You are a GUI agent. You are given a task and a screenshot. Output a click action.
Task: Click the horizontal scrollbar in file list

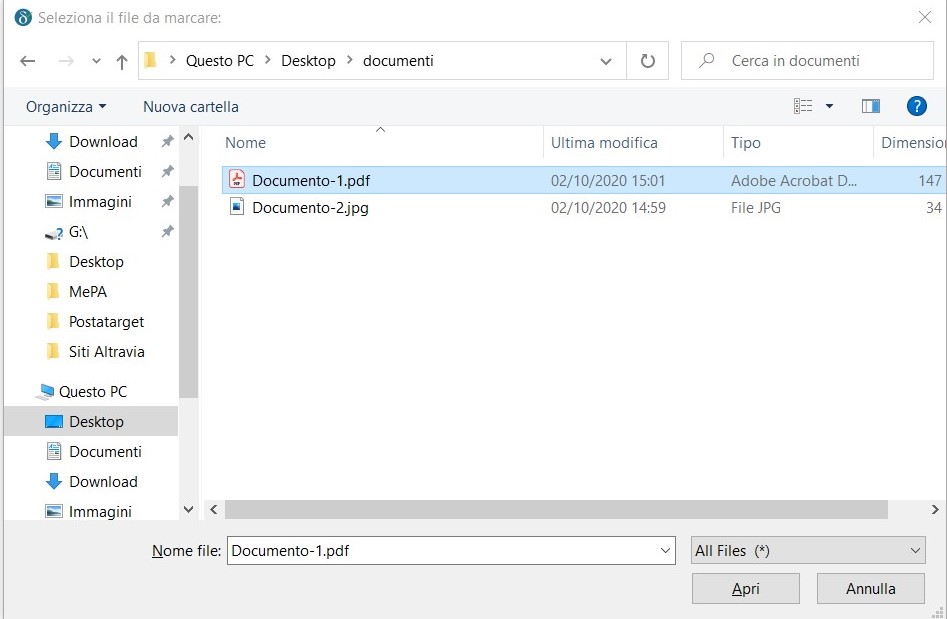[x=556, y=510]
